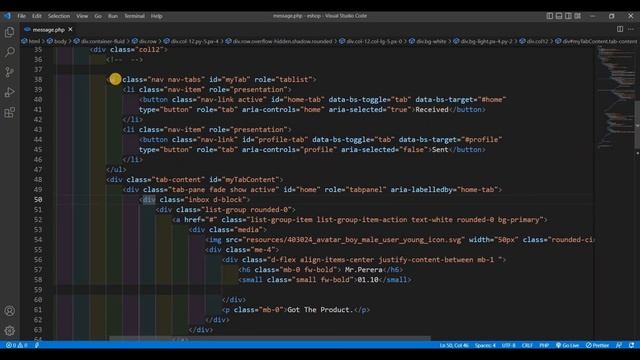640x360 pixels.
Task: Click the Go Live status button
Action: (x=567, y=345)
